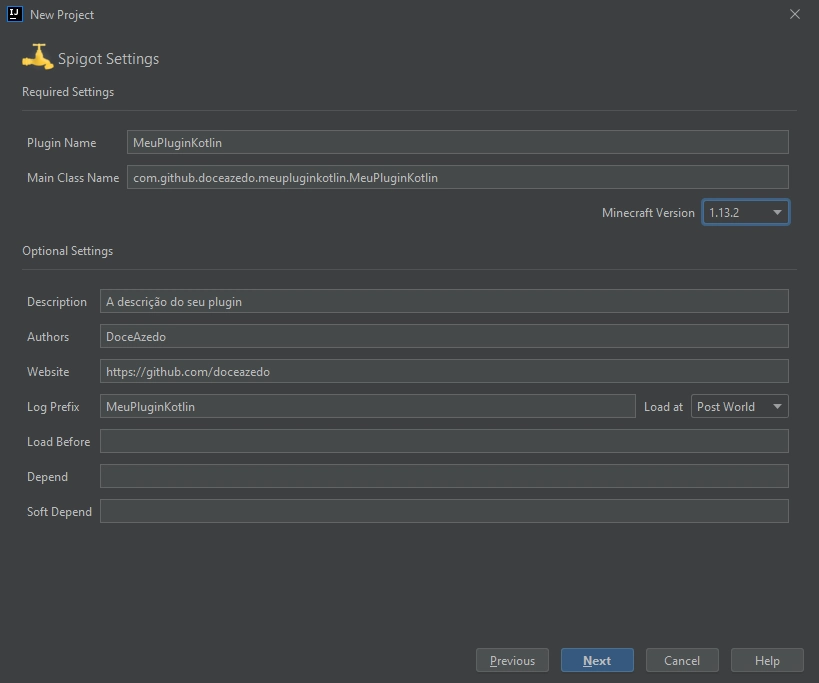Select the Authors field containing DoceAzedo

[444, 336]
